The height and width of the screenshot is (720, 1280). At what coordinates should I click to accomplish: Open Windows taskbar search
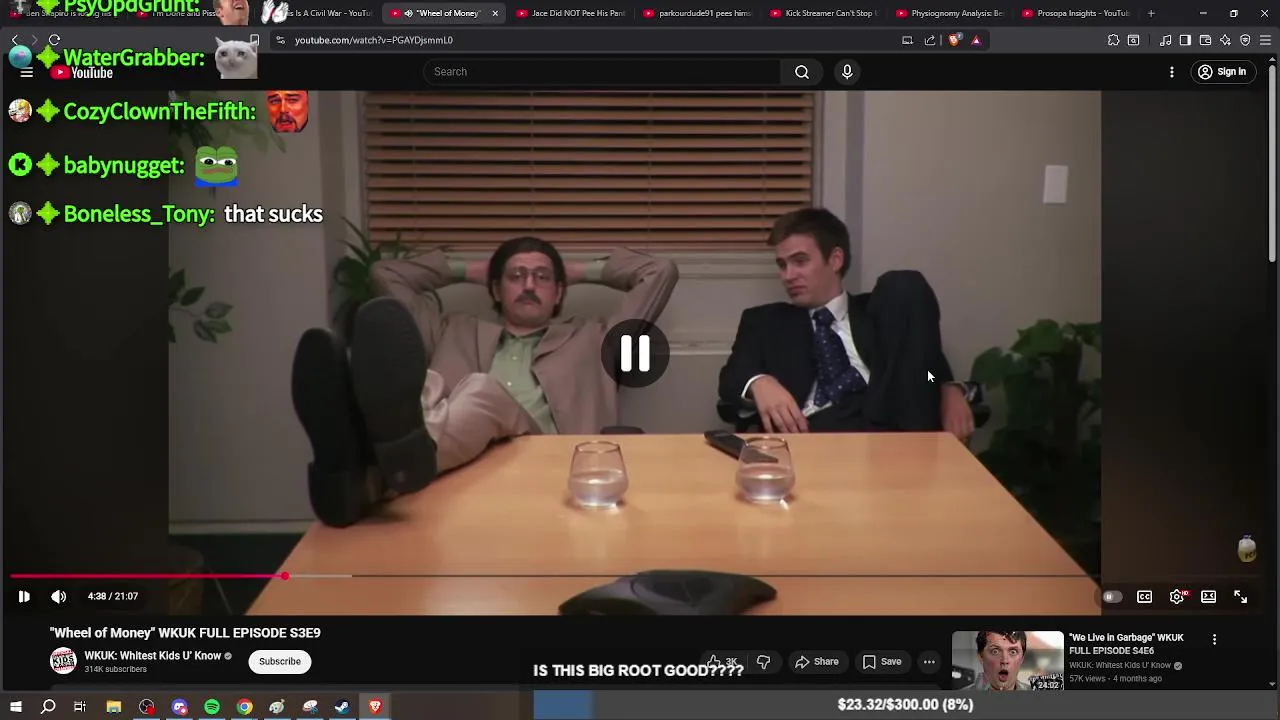[48, 707]
